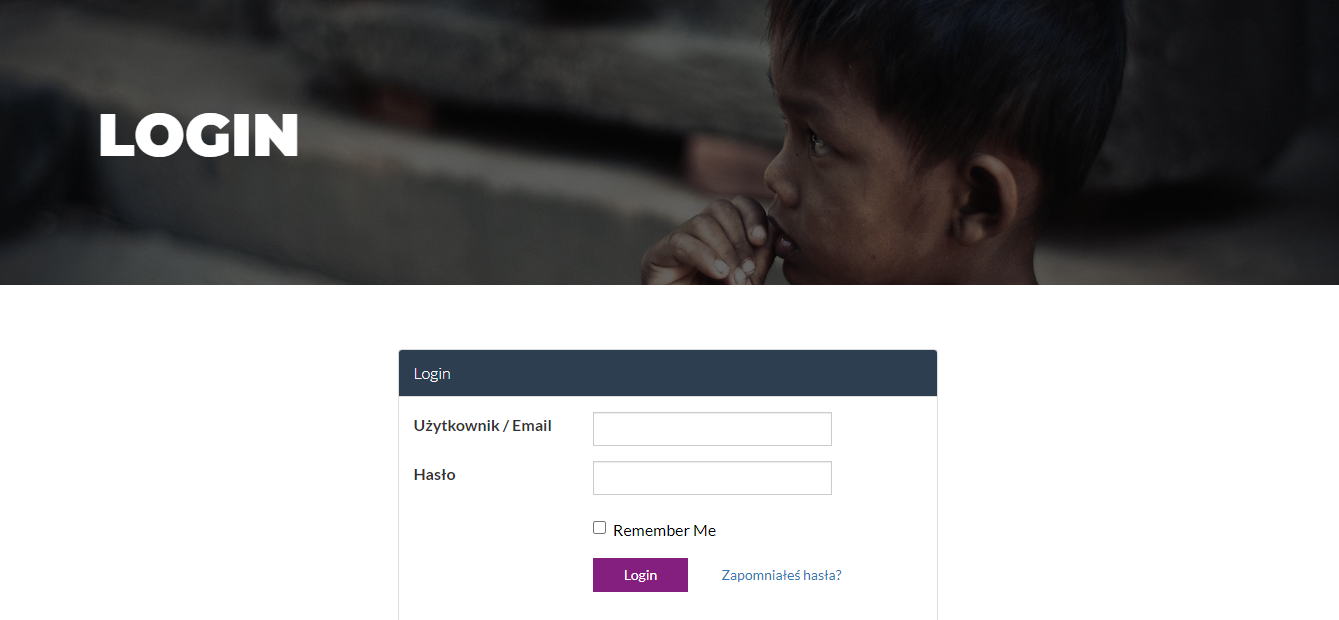This screenshot has width=1339, height=620.
Task: Click the Użytkownik / Email field label
Action: (482, 426)
